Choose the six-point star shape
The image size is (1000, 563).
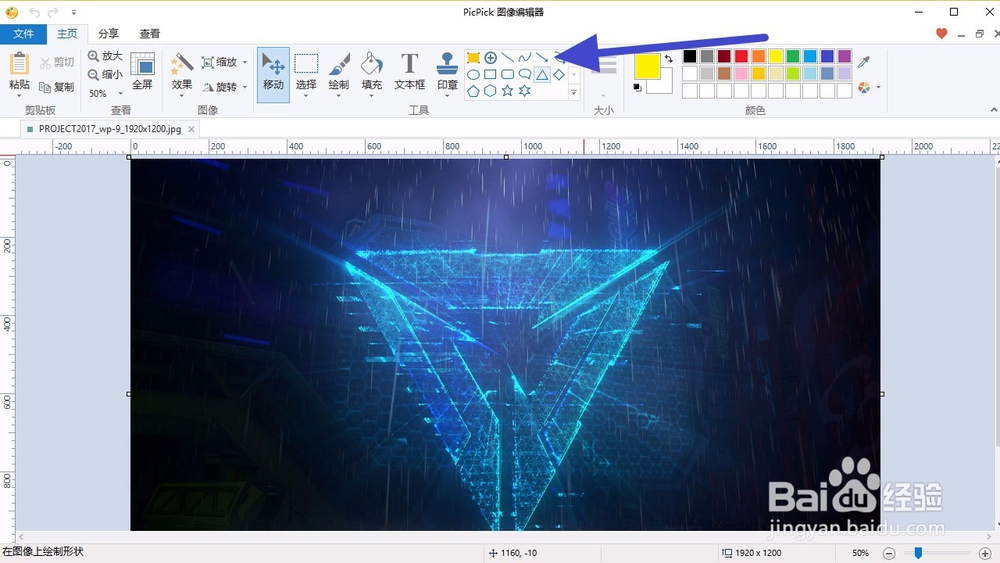pos(525,91)
